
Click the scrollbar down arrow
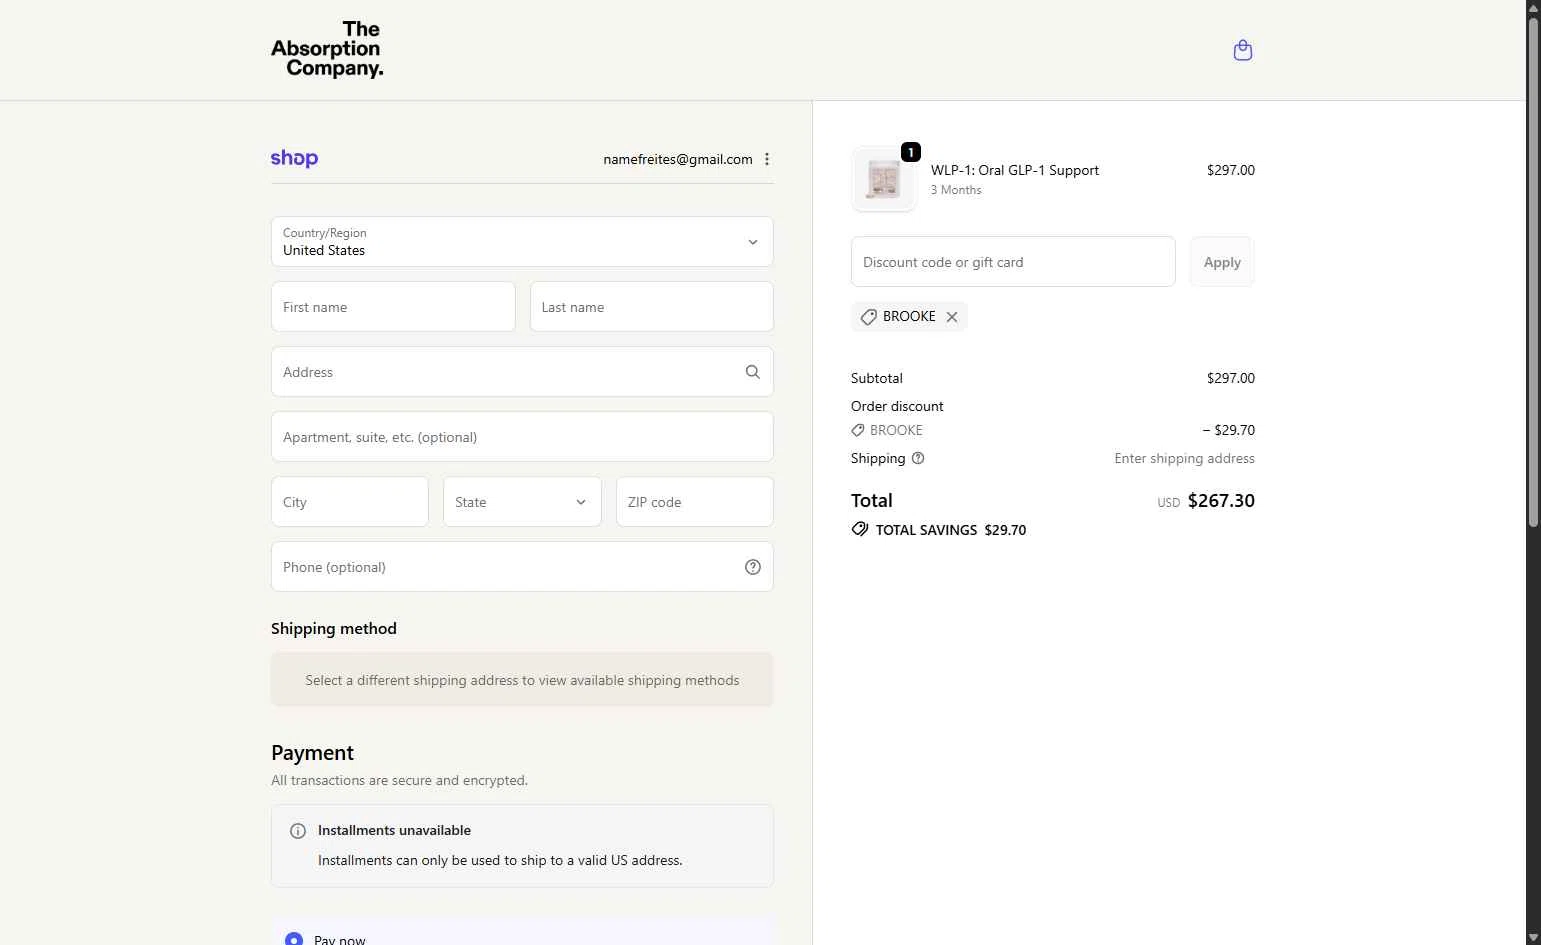pyautogui.click(x=1533, y=937)
